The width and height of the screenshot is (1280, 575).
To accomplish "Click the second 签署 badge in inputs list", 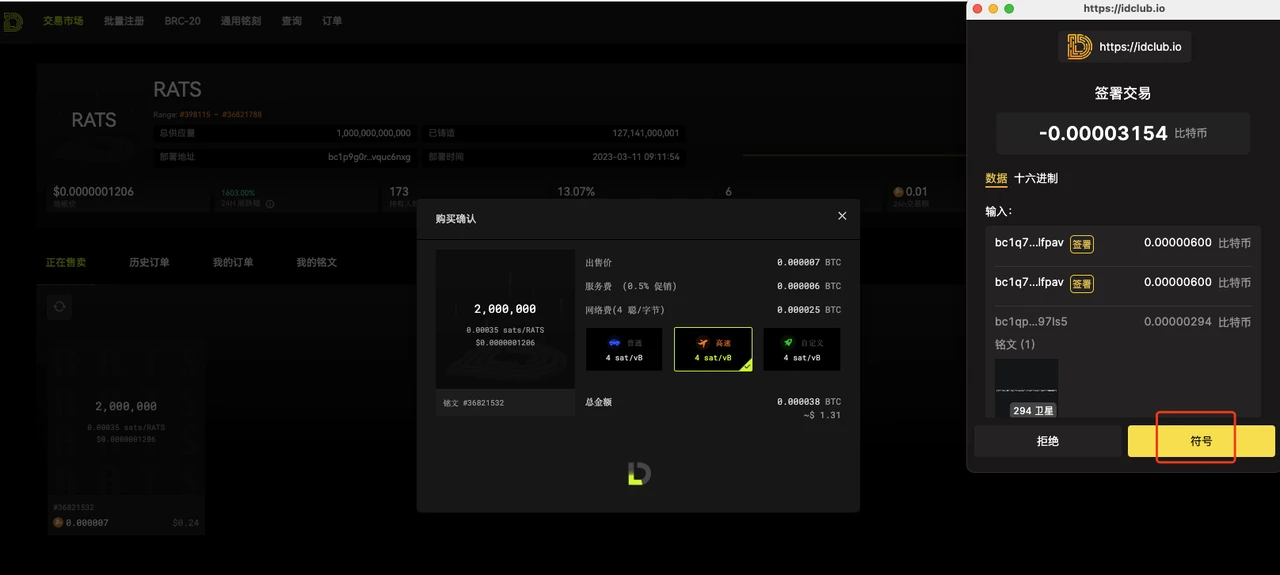I will [1081, 284].
